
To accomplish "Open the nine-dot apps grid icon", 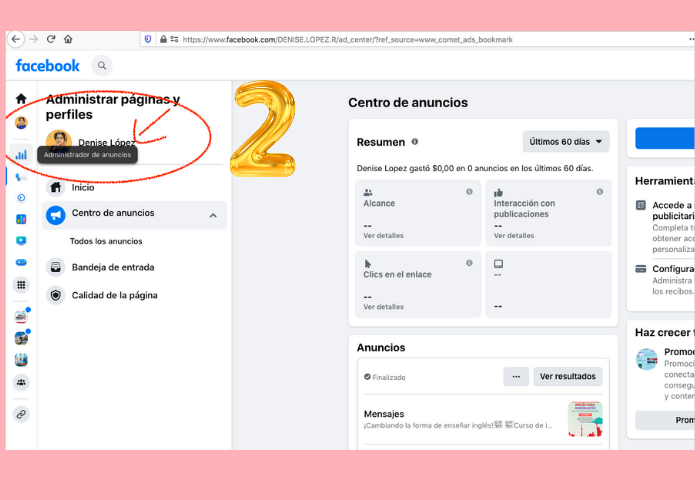I will click(21, 285).
